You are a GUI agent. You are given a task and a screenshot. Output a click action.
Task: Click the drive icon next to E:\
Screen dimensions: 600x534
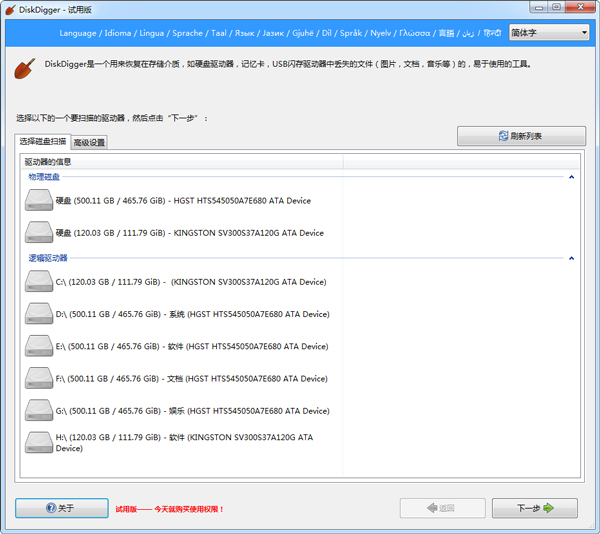39,346
